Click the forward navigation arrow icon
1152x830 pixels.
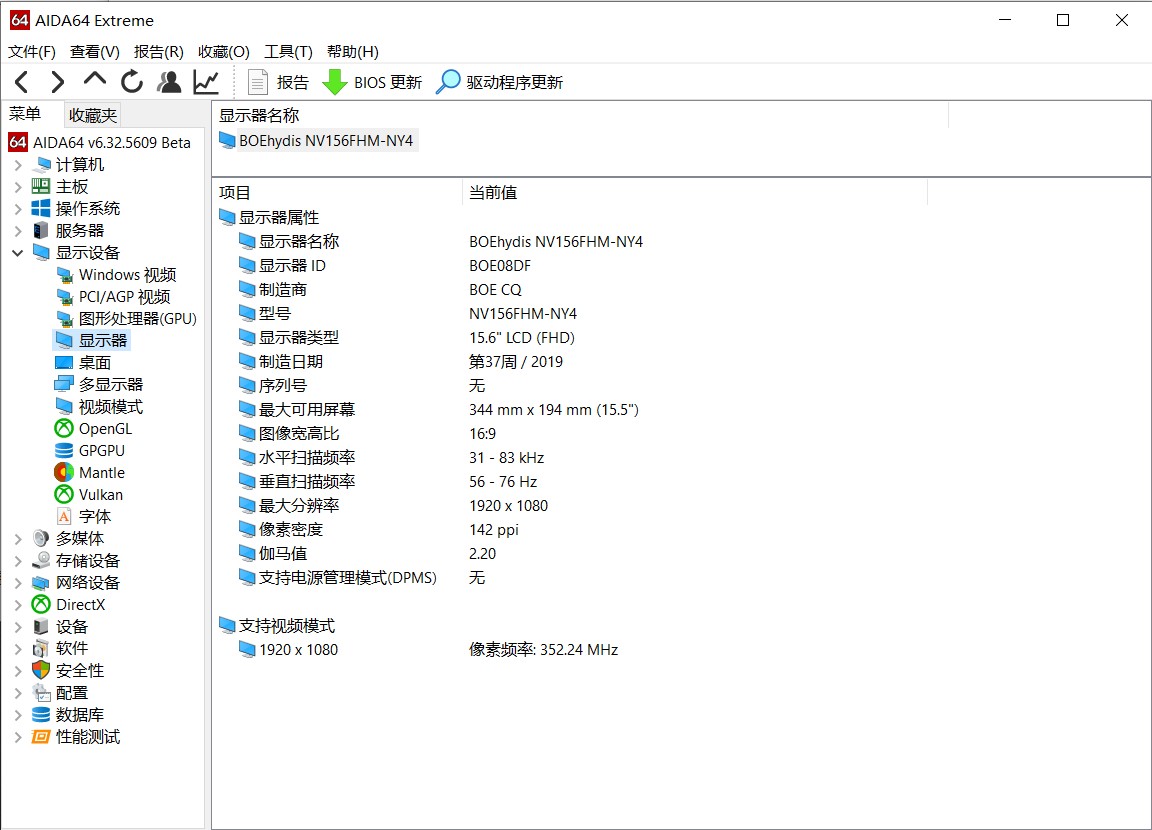(58, 81)
